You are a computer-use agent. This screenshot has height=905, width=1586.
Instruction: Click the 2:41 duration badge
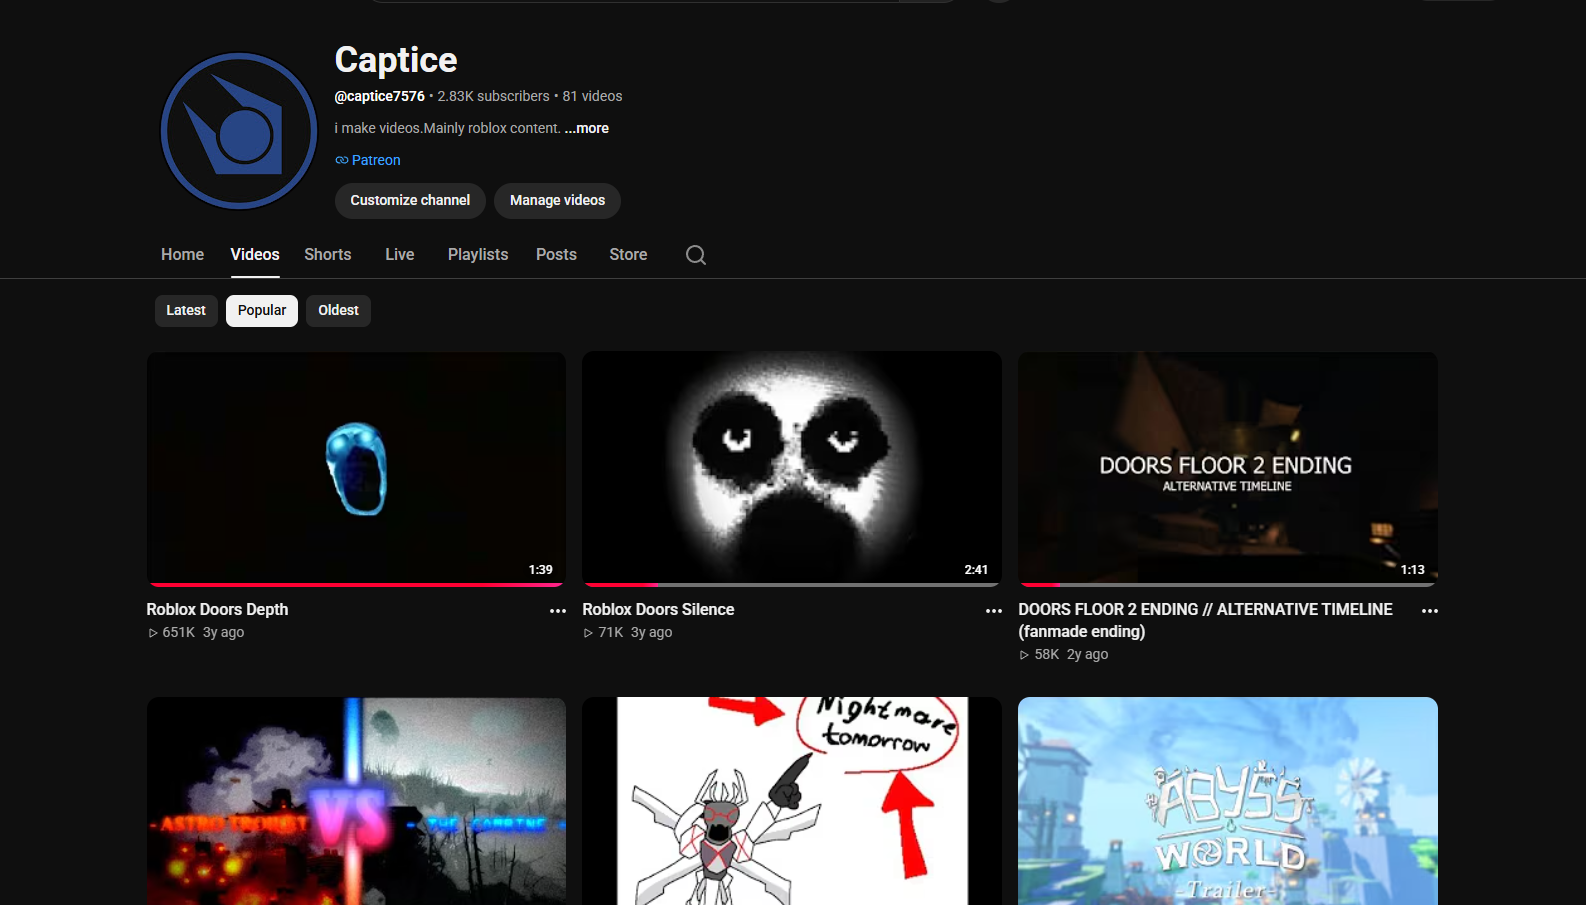(x=976, y=569)
